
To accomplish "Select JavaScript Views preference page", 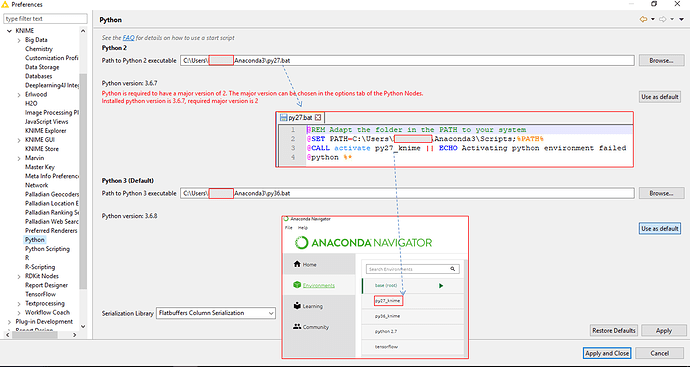I will [47, 121].
